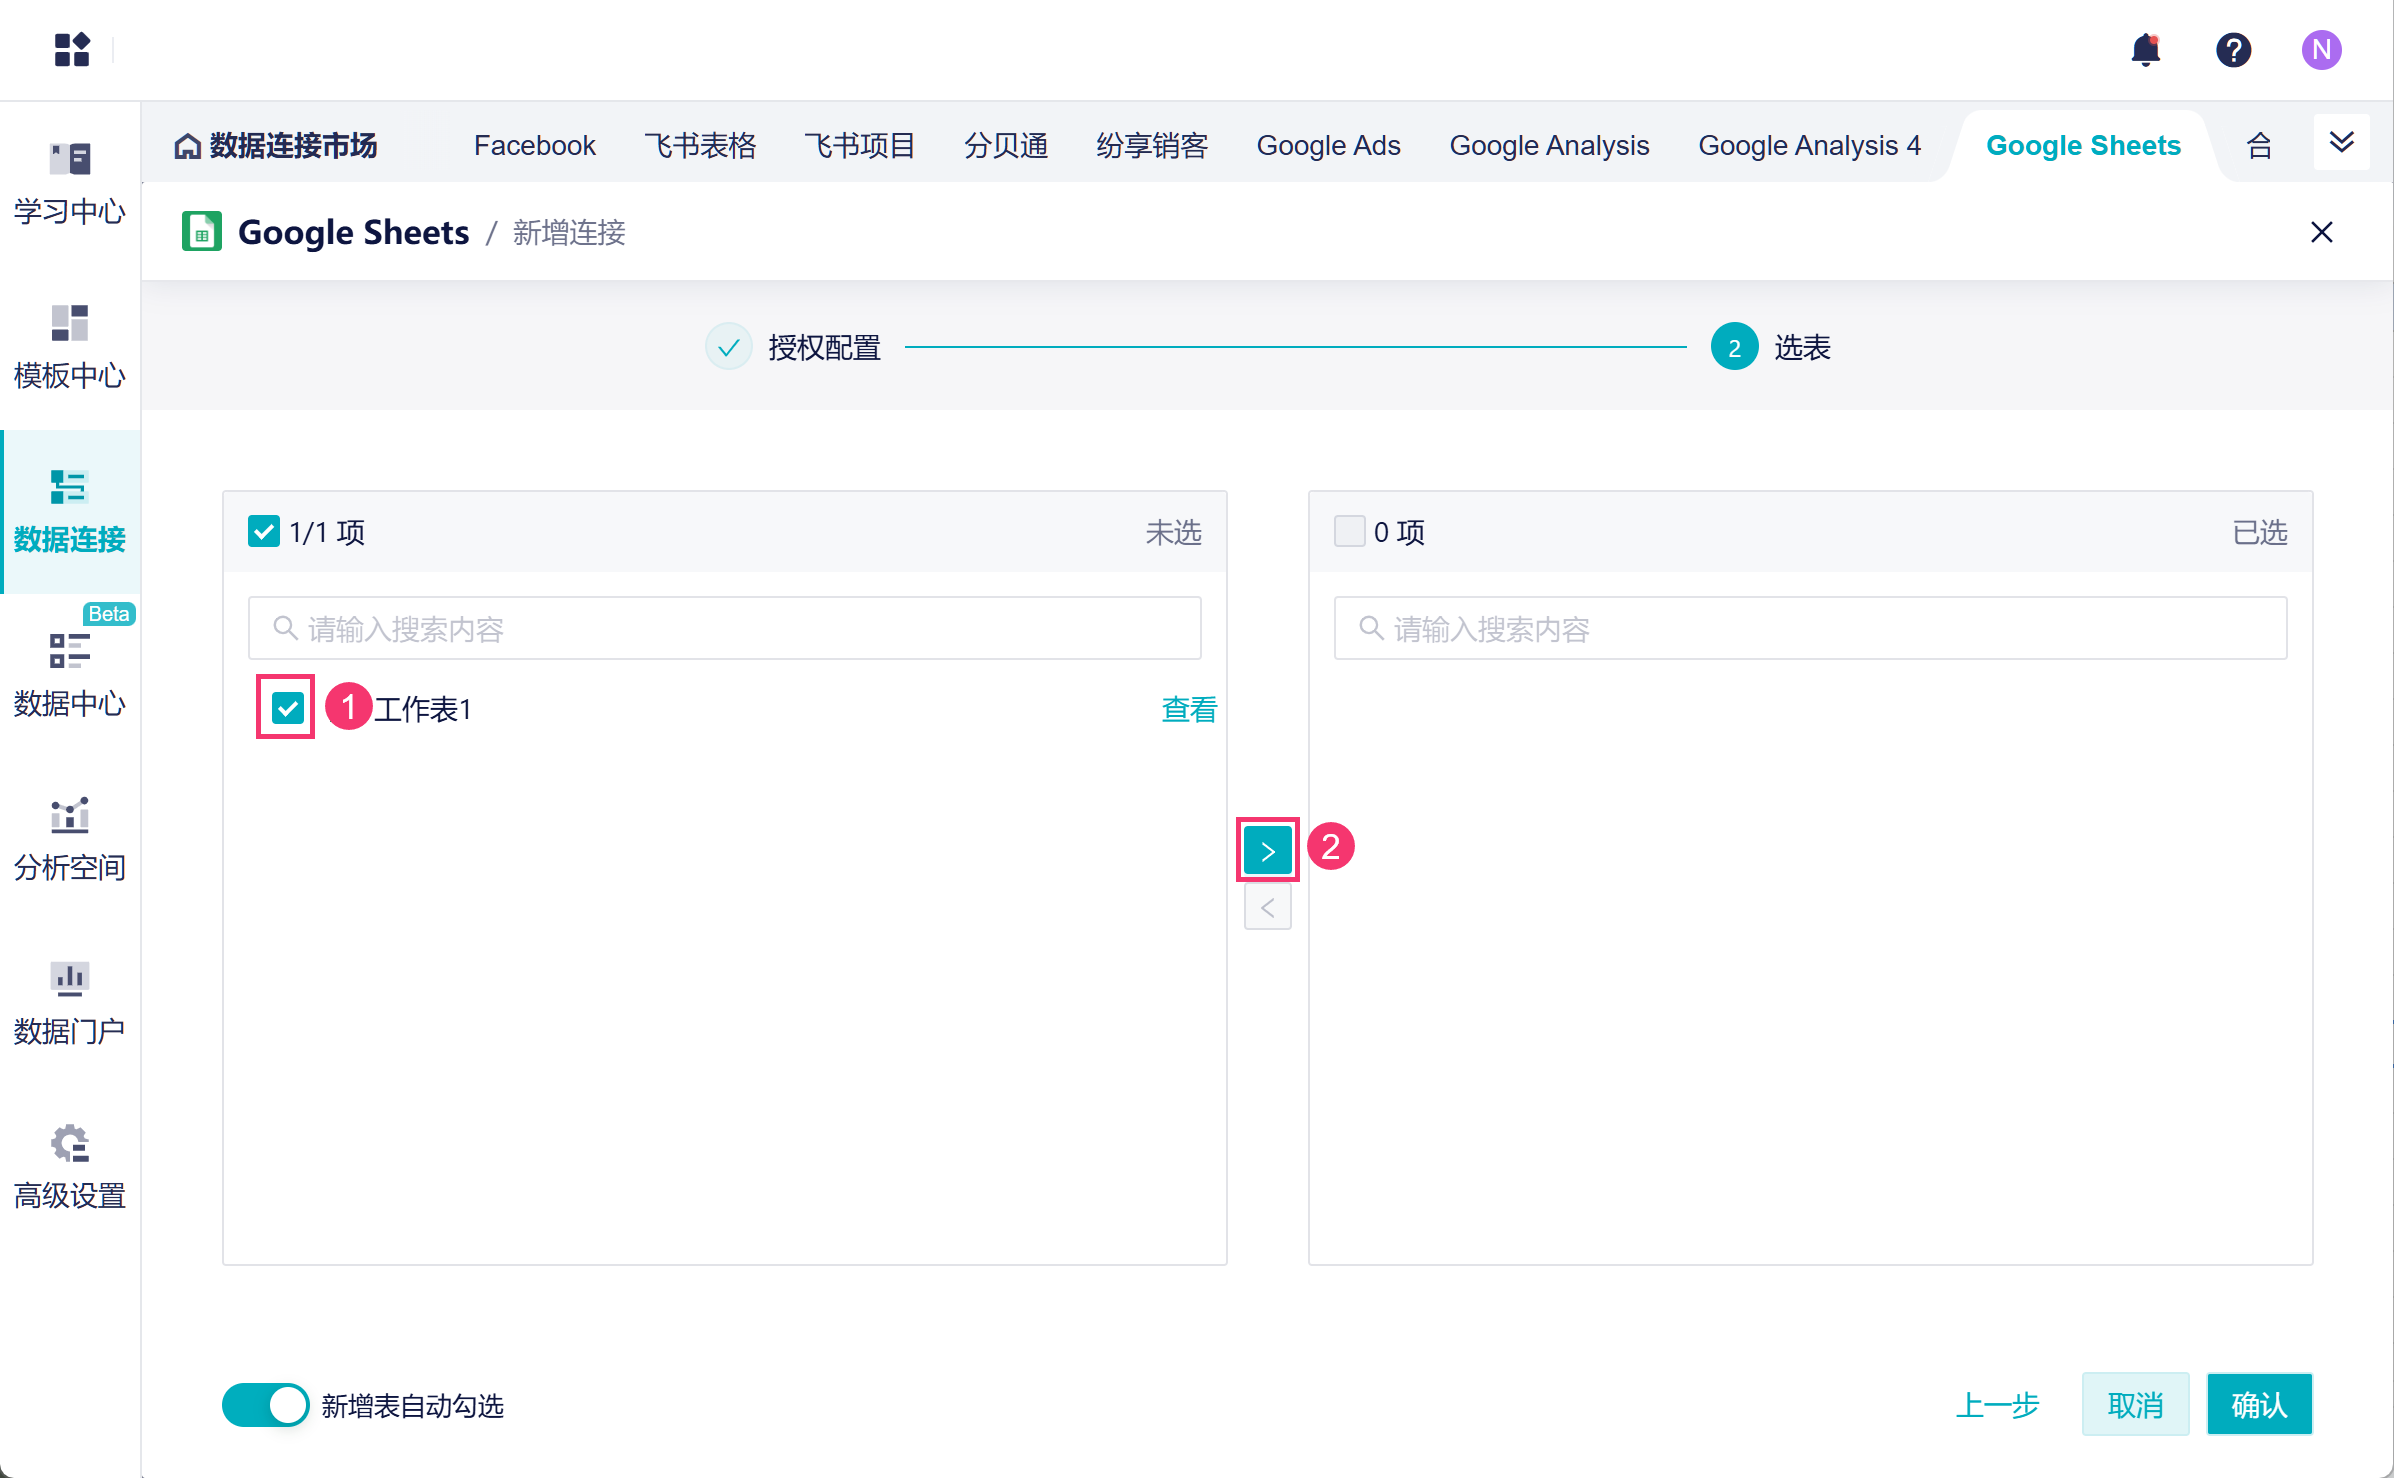Open 高级设置 in the sidebar
The height and width of the screenshot is (1478, 2394).
(70, 1167)
